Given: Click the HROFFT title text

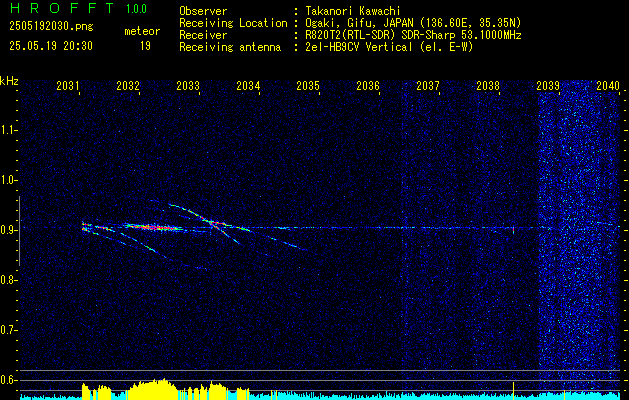Looking at the screenshot, I should [62, 8].
